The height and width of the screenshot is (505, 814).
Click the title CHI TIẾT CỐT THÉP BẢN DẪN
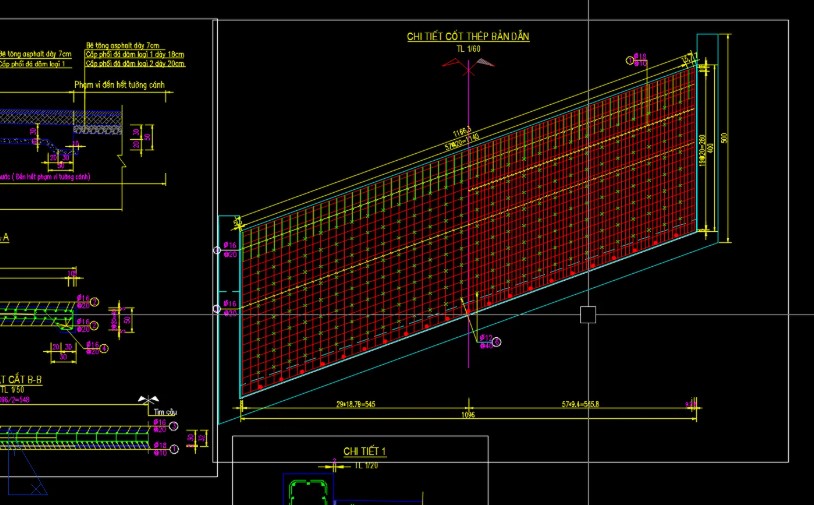pos(467,37)
